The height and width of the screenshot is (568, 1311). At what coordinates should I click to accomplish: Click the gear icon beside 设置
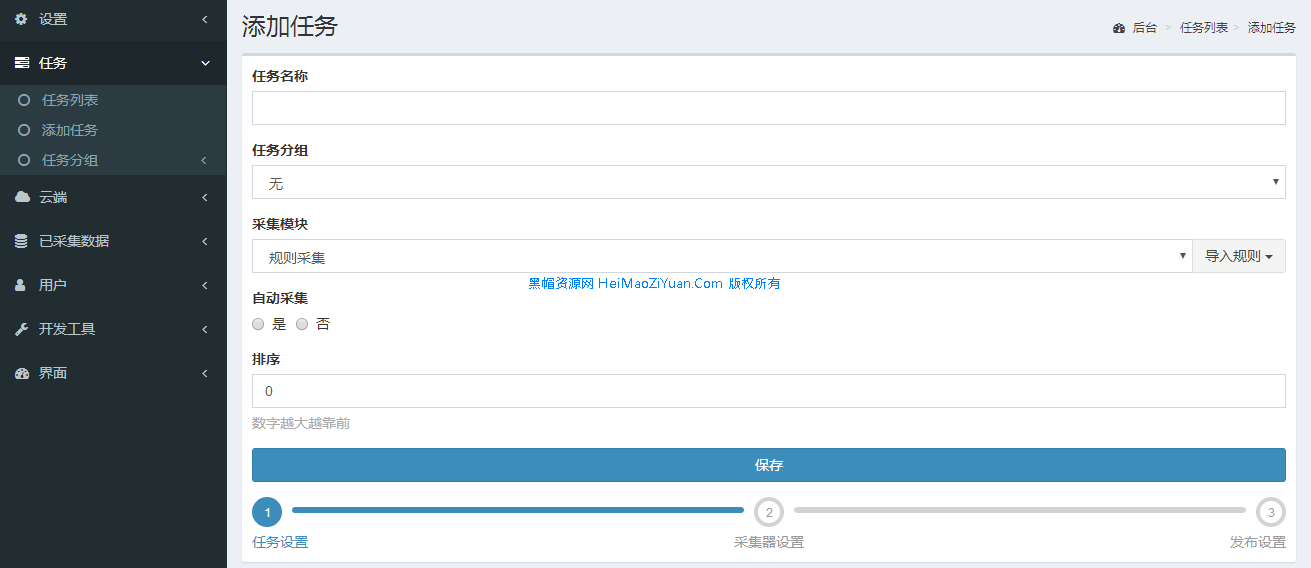21,19
